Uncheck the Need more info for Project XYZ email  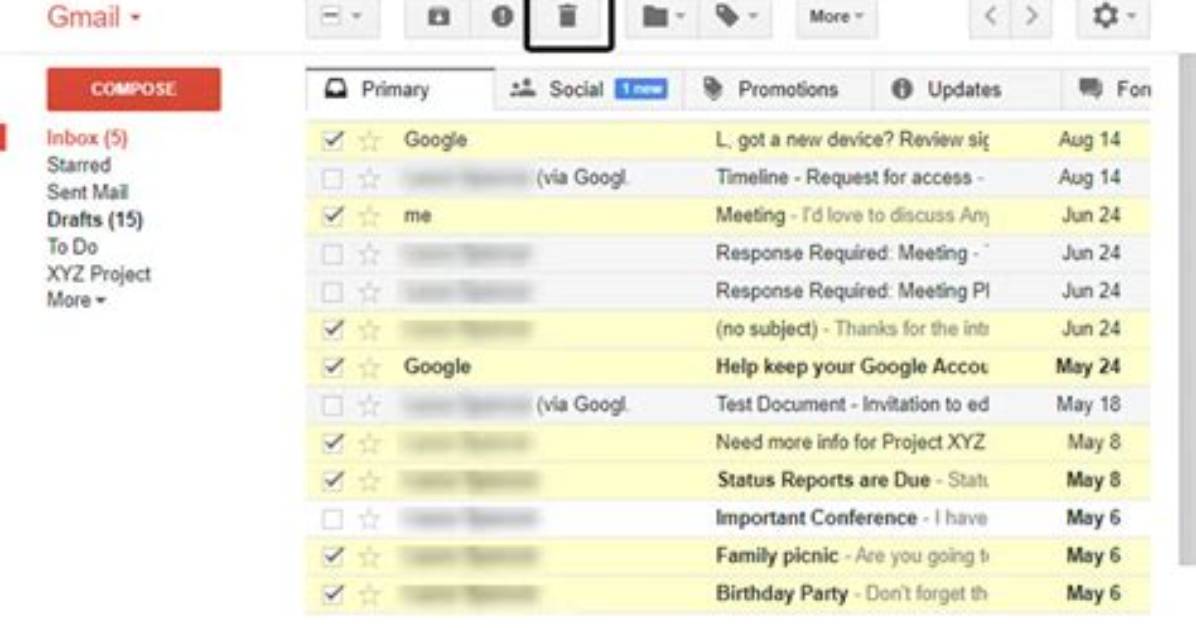pos(333,443)
